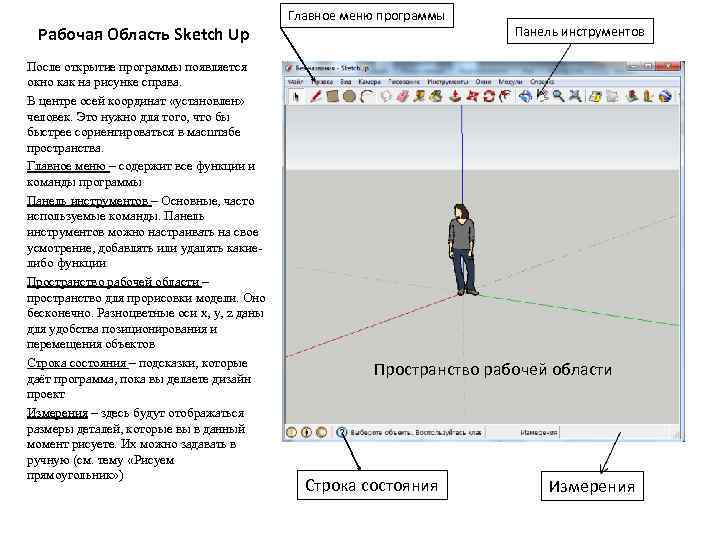Viewport: 720px width, 540px height.
Task: Close the SketchUp window
Action: pyautogui.click(x=668, y=67)
